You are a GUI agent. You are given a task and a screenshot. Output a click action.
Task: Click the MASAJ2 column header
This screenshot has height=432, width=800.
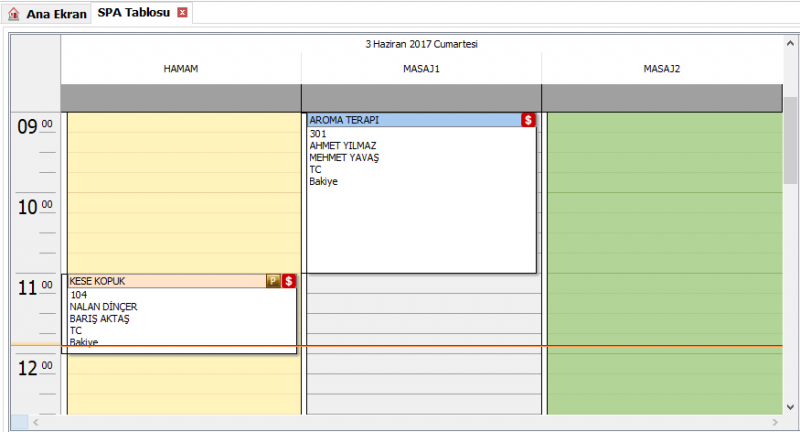pyautogui.click(x=662, y=69)
